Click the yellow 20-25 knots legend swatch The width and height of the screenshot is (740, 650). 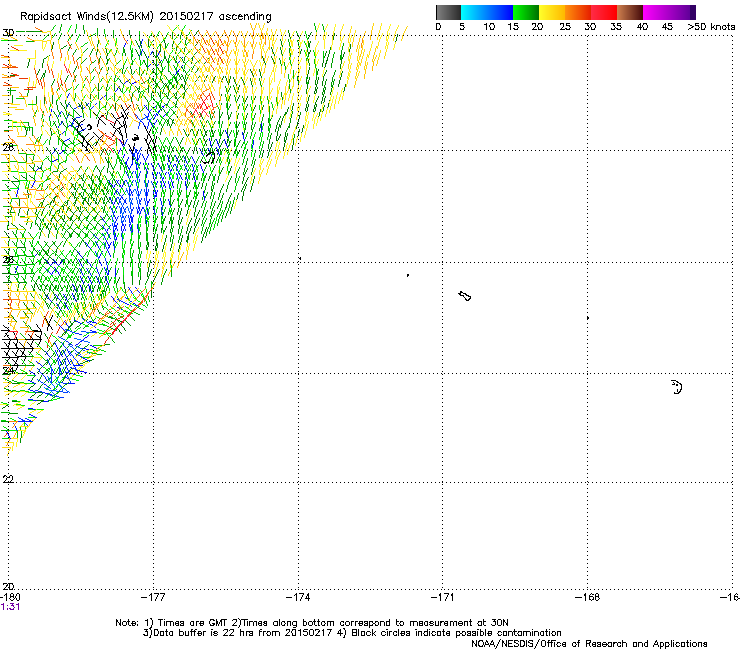point(552,12)
